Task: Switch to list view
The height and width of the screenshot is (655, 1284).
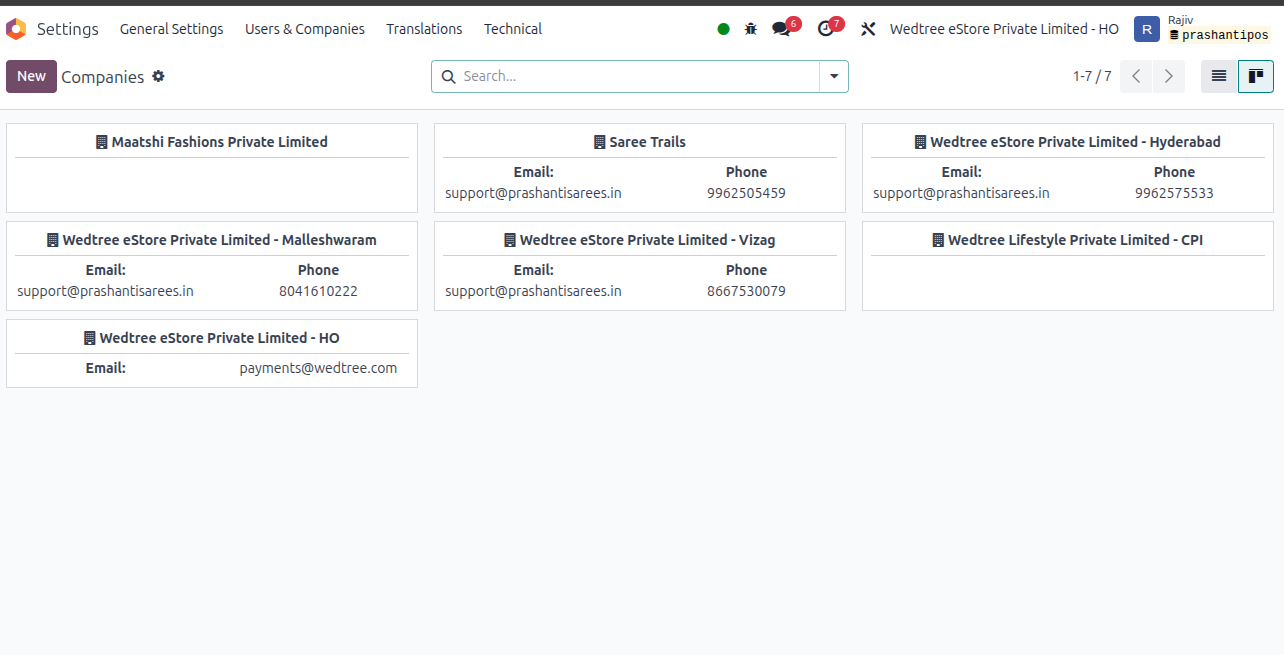Action: pyautogui.click(x=1219, y=76)
